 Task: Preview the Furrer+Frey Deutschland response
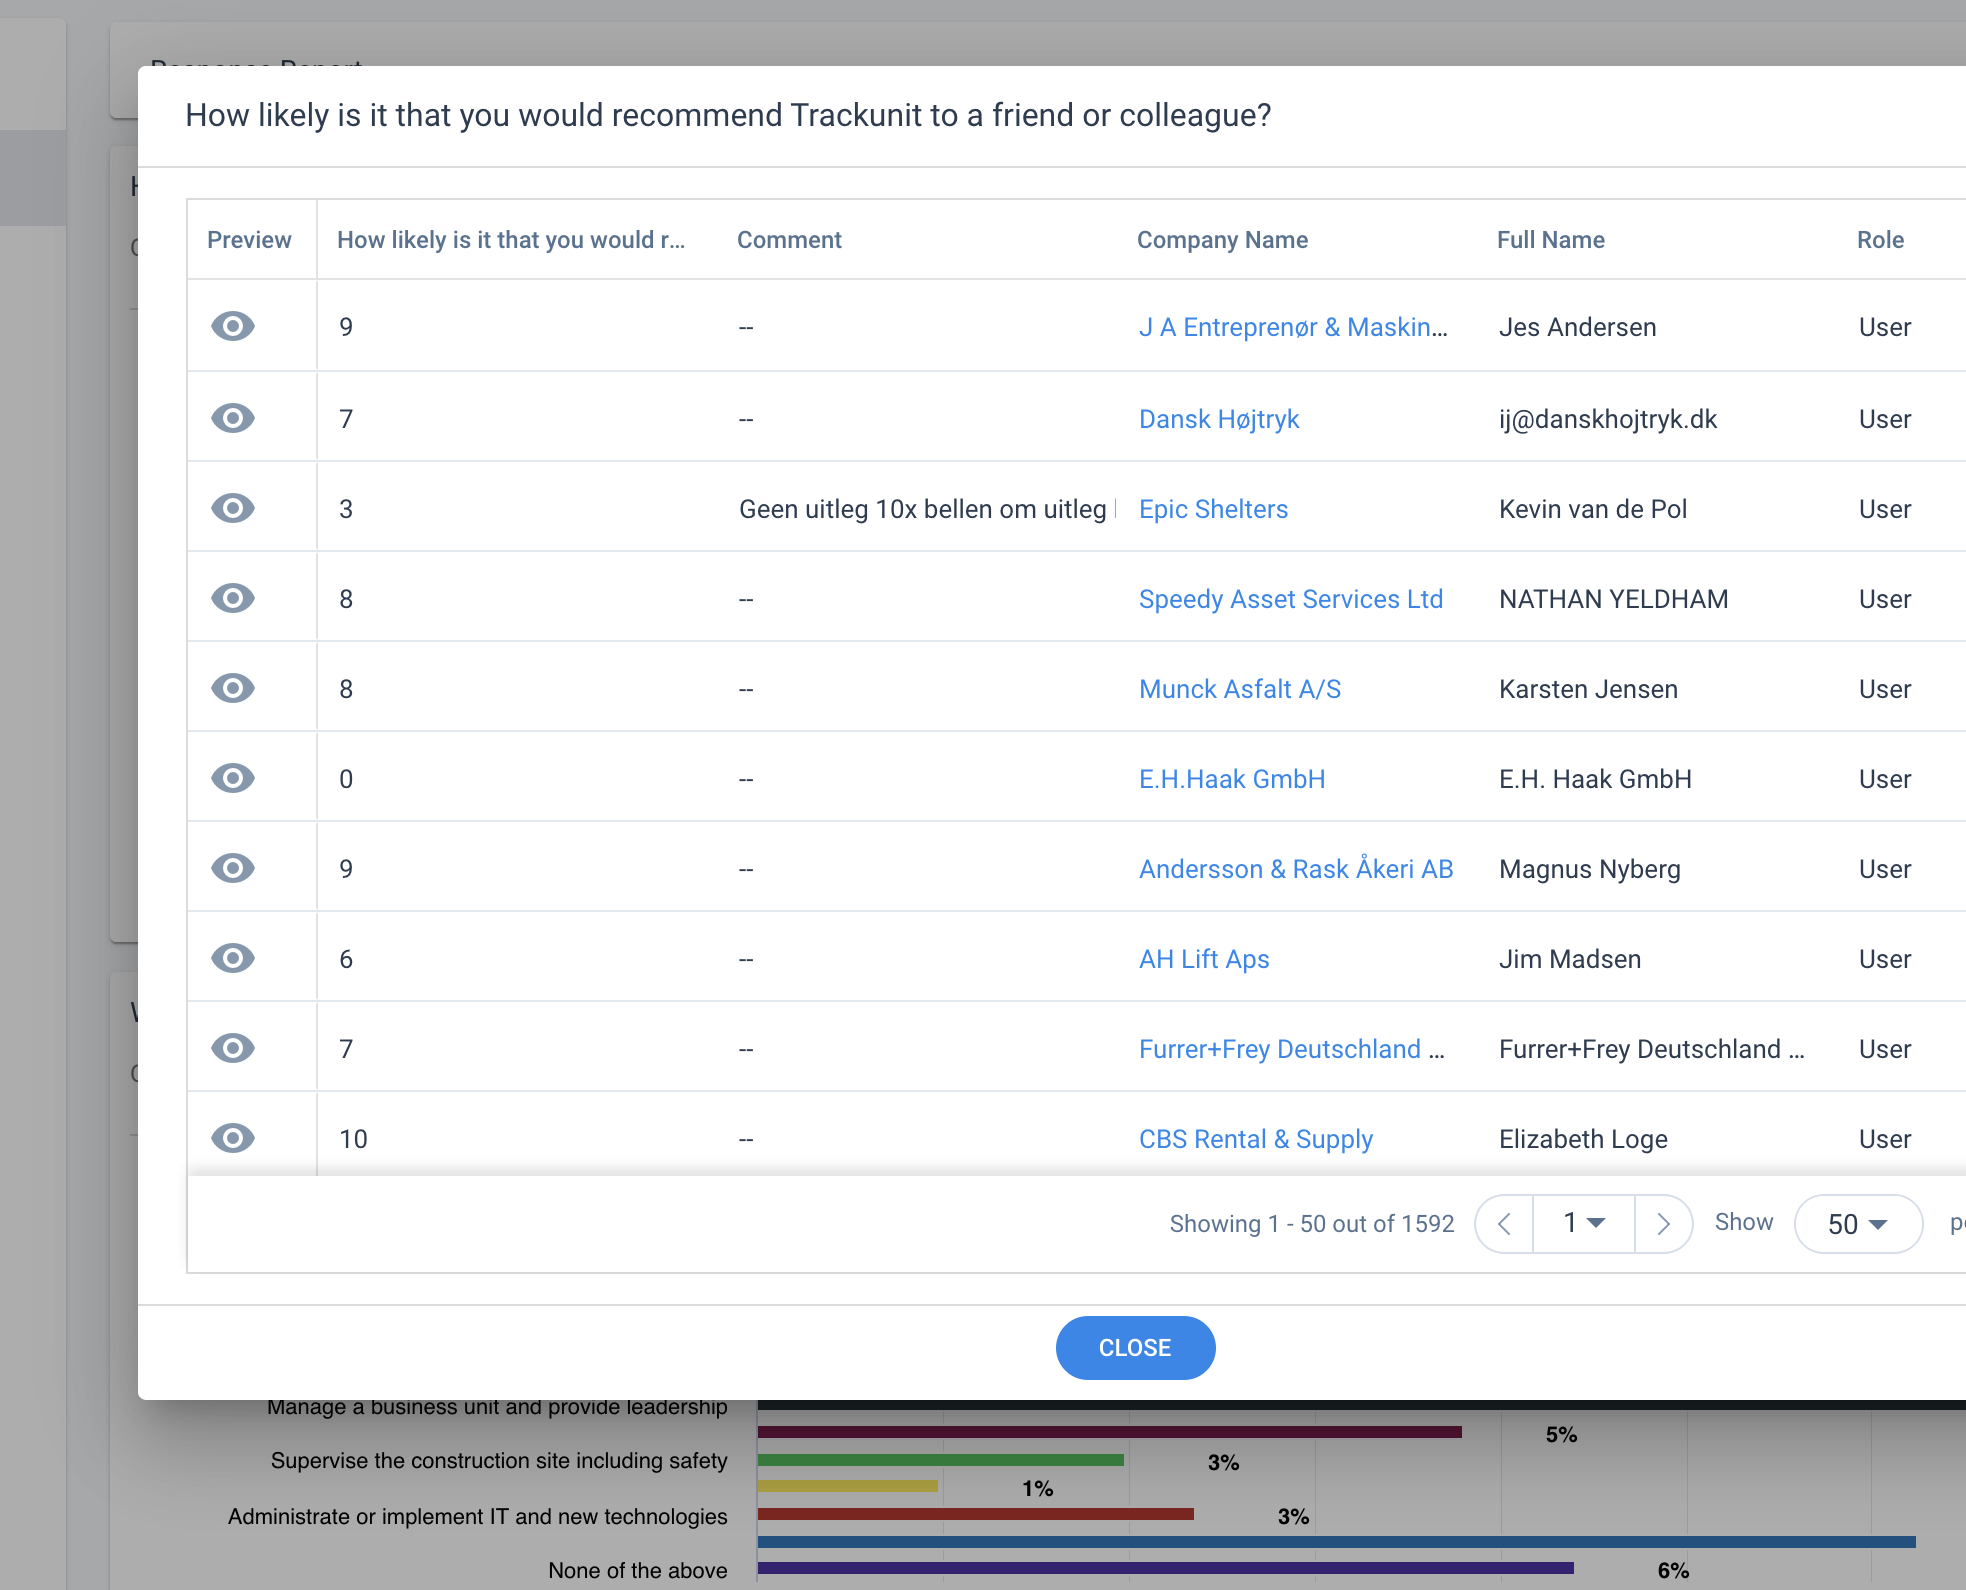pyautogui.click(x=233, y=1048)
